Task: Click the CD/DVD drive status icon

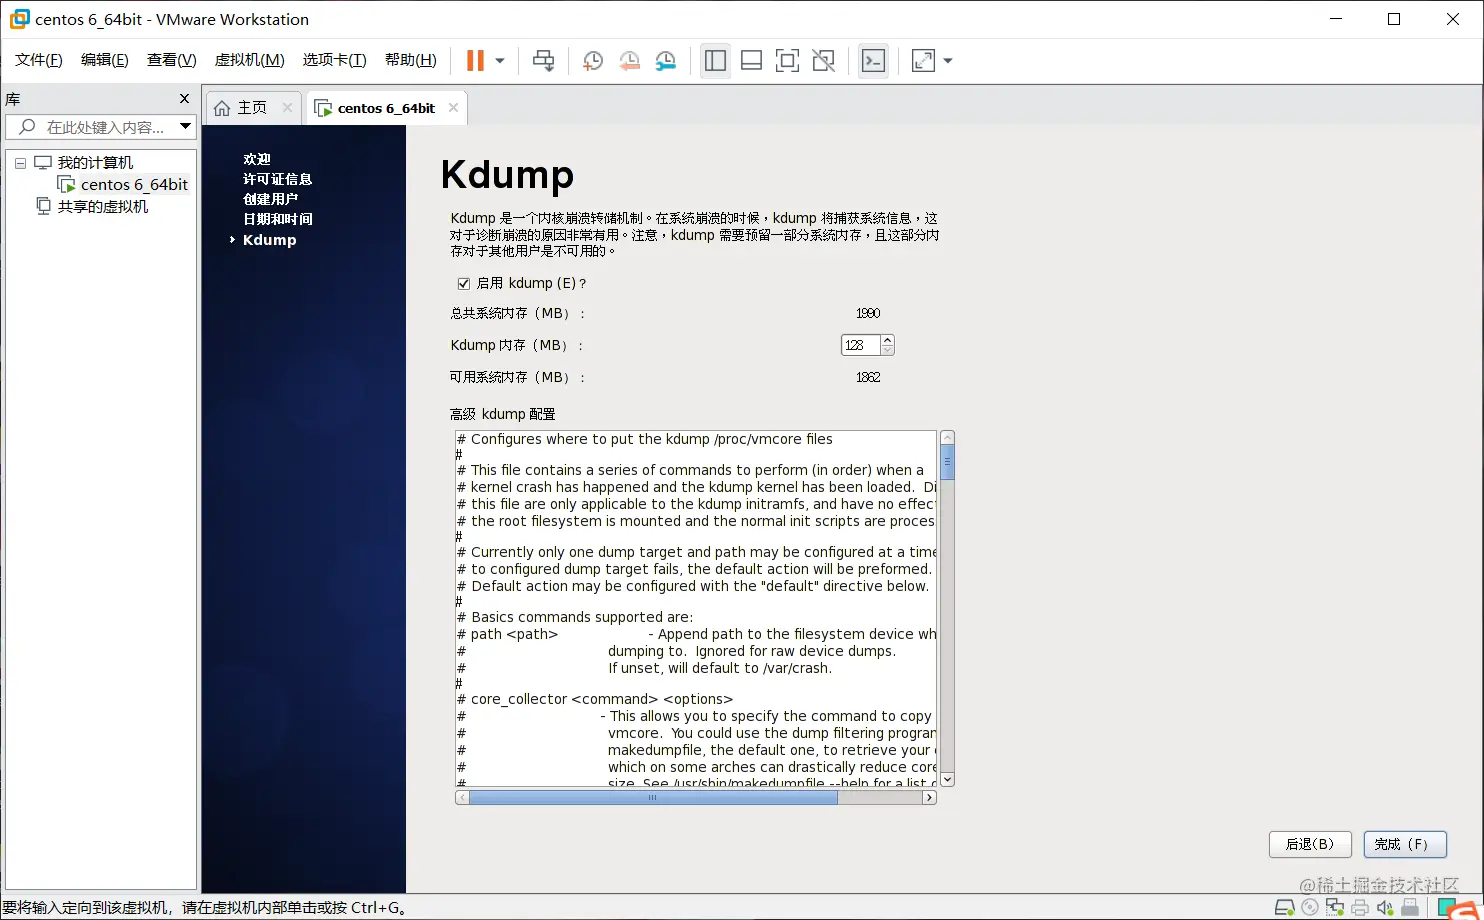Action: click(1310, 908)
